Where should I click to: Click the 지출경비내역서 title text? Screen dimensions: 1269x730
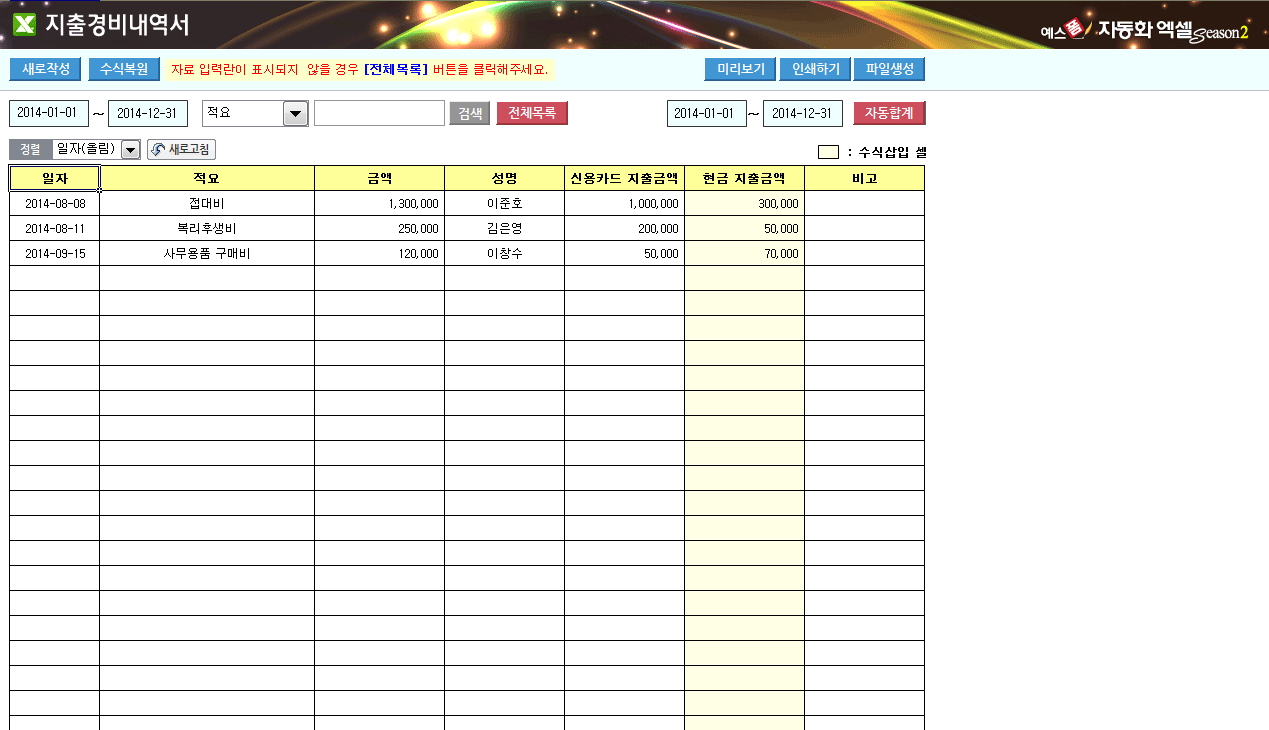pos(118,25)
